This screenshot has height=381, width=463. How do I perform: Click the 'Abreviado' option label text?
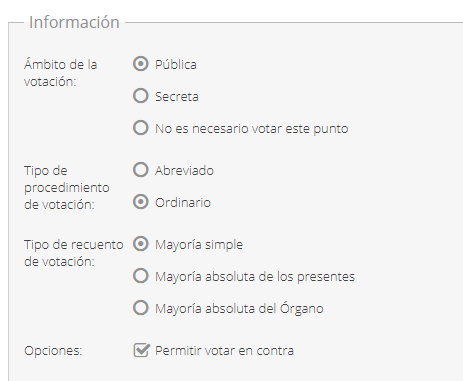pyautogui.click(x=184, y=171)
